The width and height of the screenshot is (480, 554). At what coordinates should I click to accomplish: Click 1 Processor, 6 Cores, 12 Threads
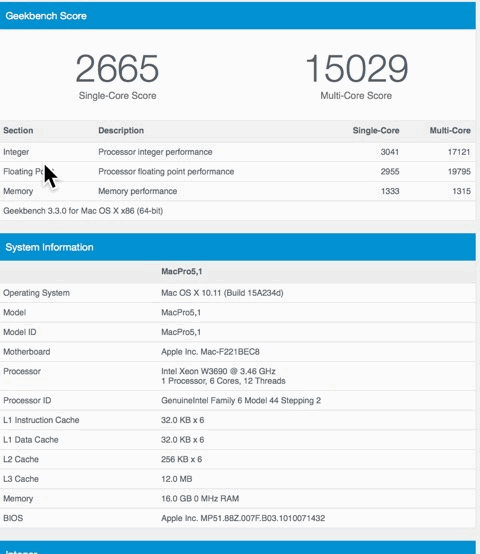(x=223, y=381)
